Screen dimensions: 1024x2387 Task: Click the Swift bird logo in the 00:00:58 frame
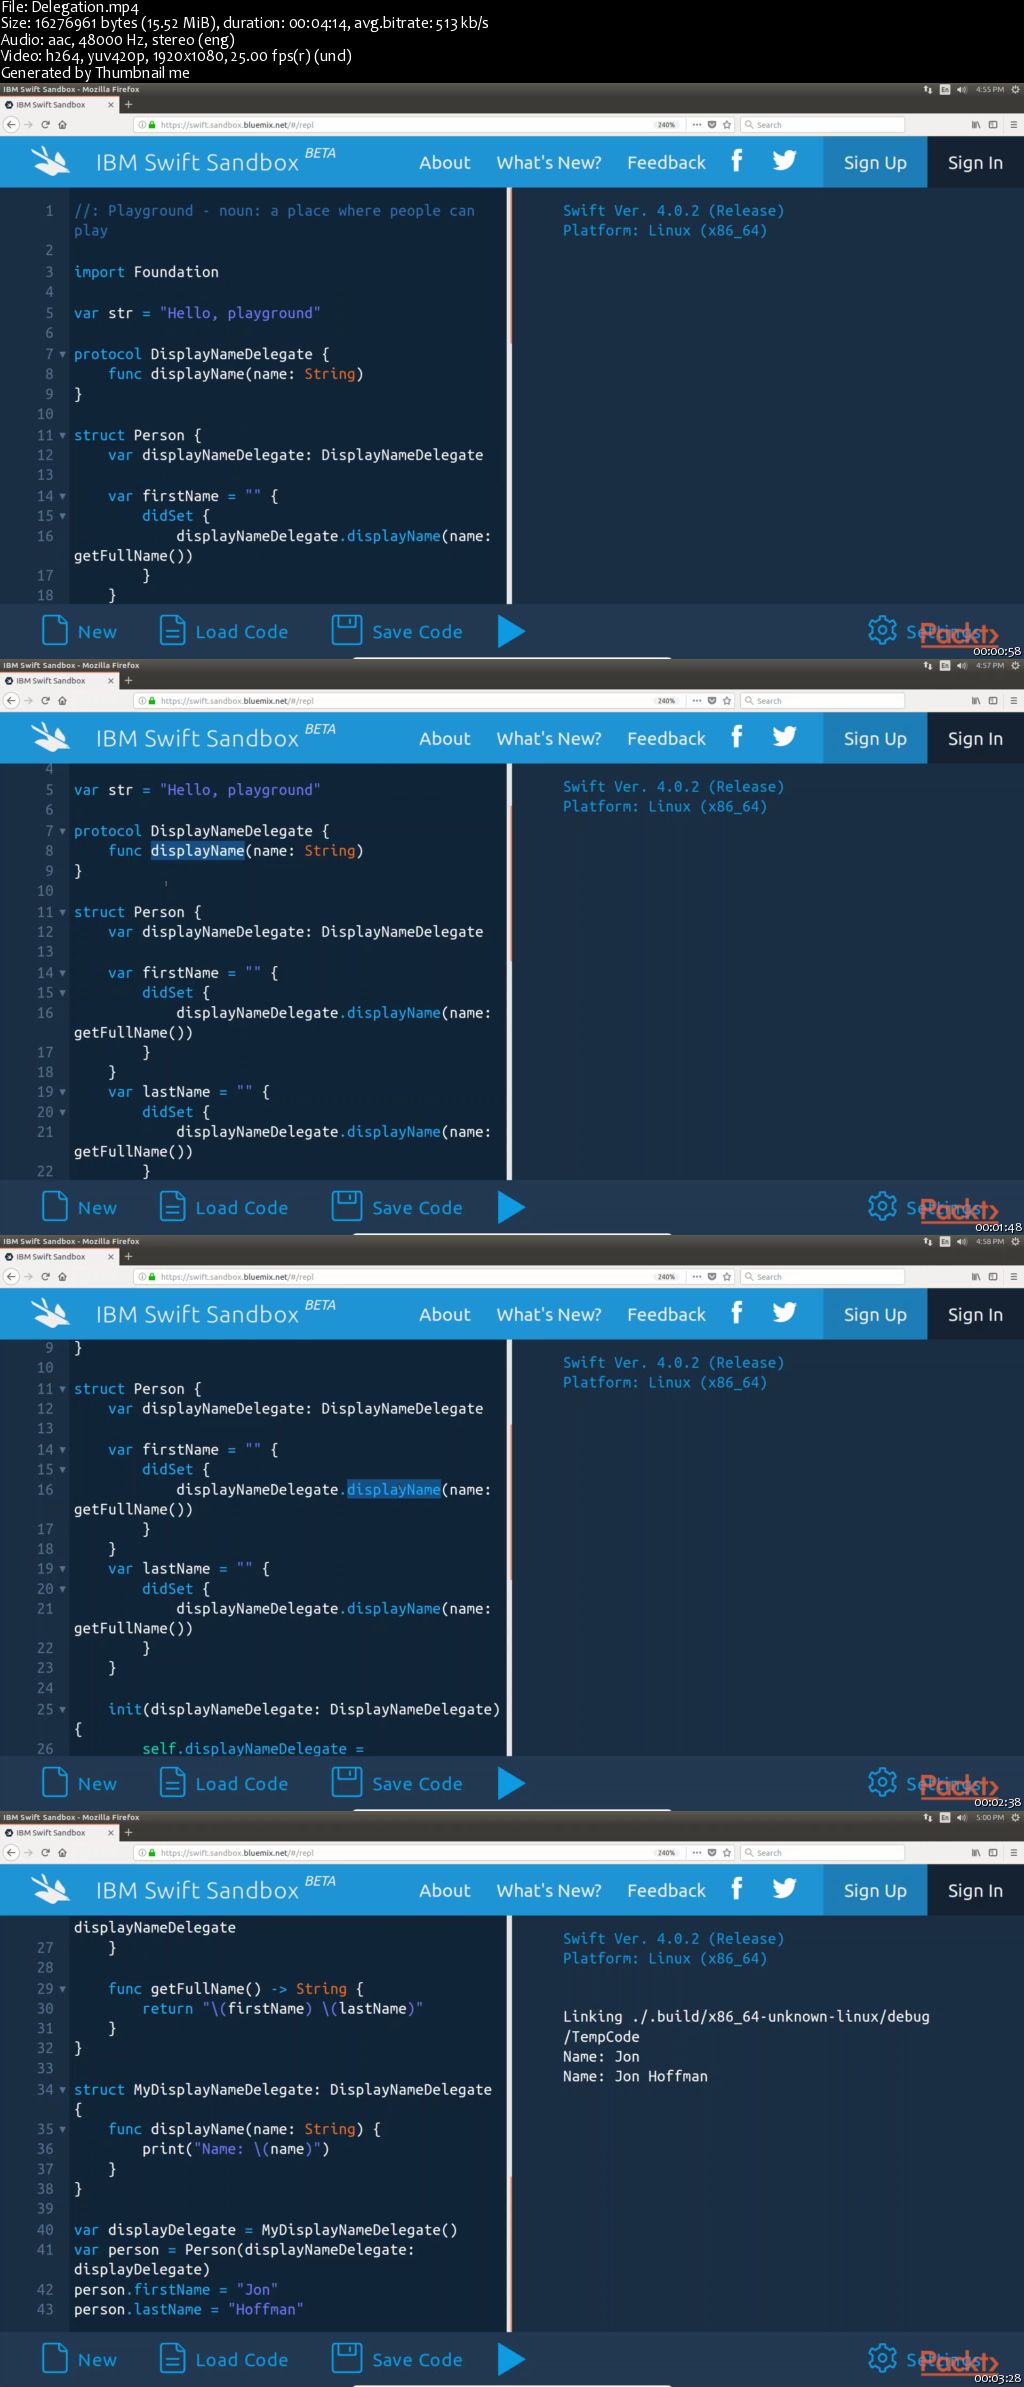50,161
